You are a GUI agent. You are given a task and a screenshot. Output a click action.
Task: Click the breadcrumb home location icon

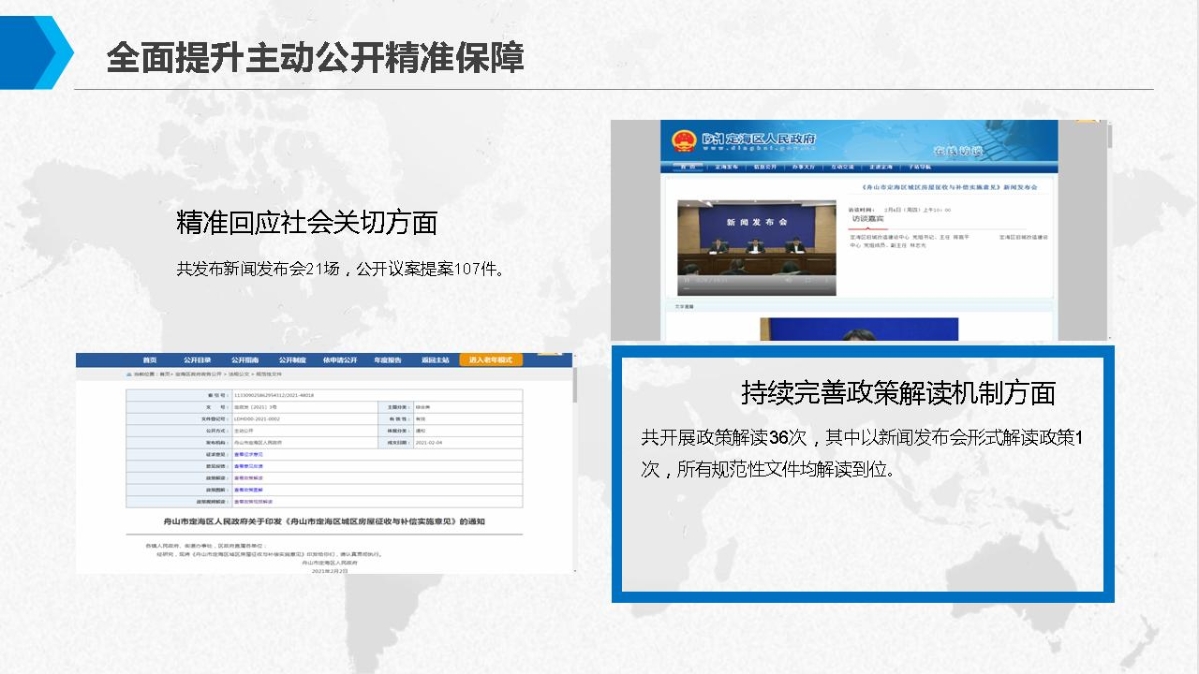128,373
